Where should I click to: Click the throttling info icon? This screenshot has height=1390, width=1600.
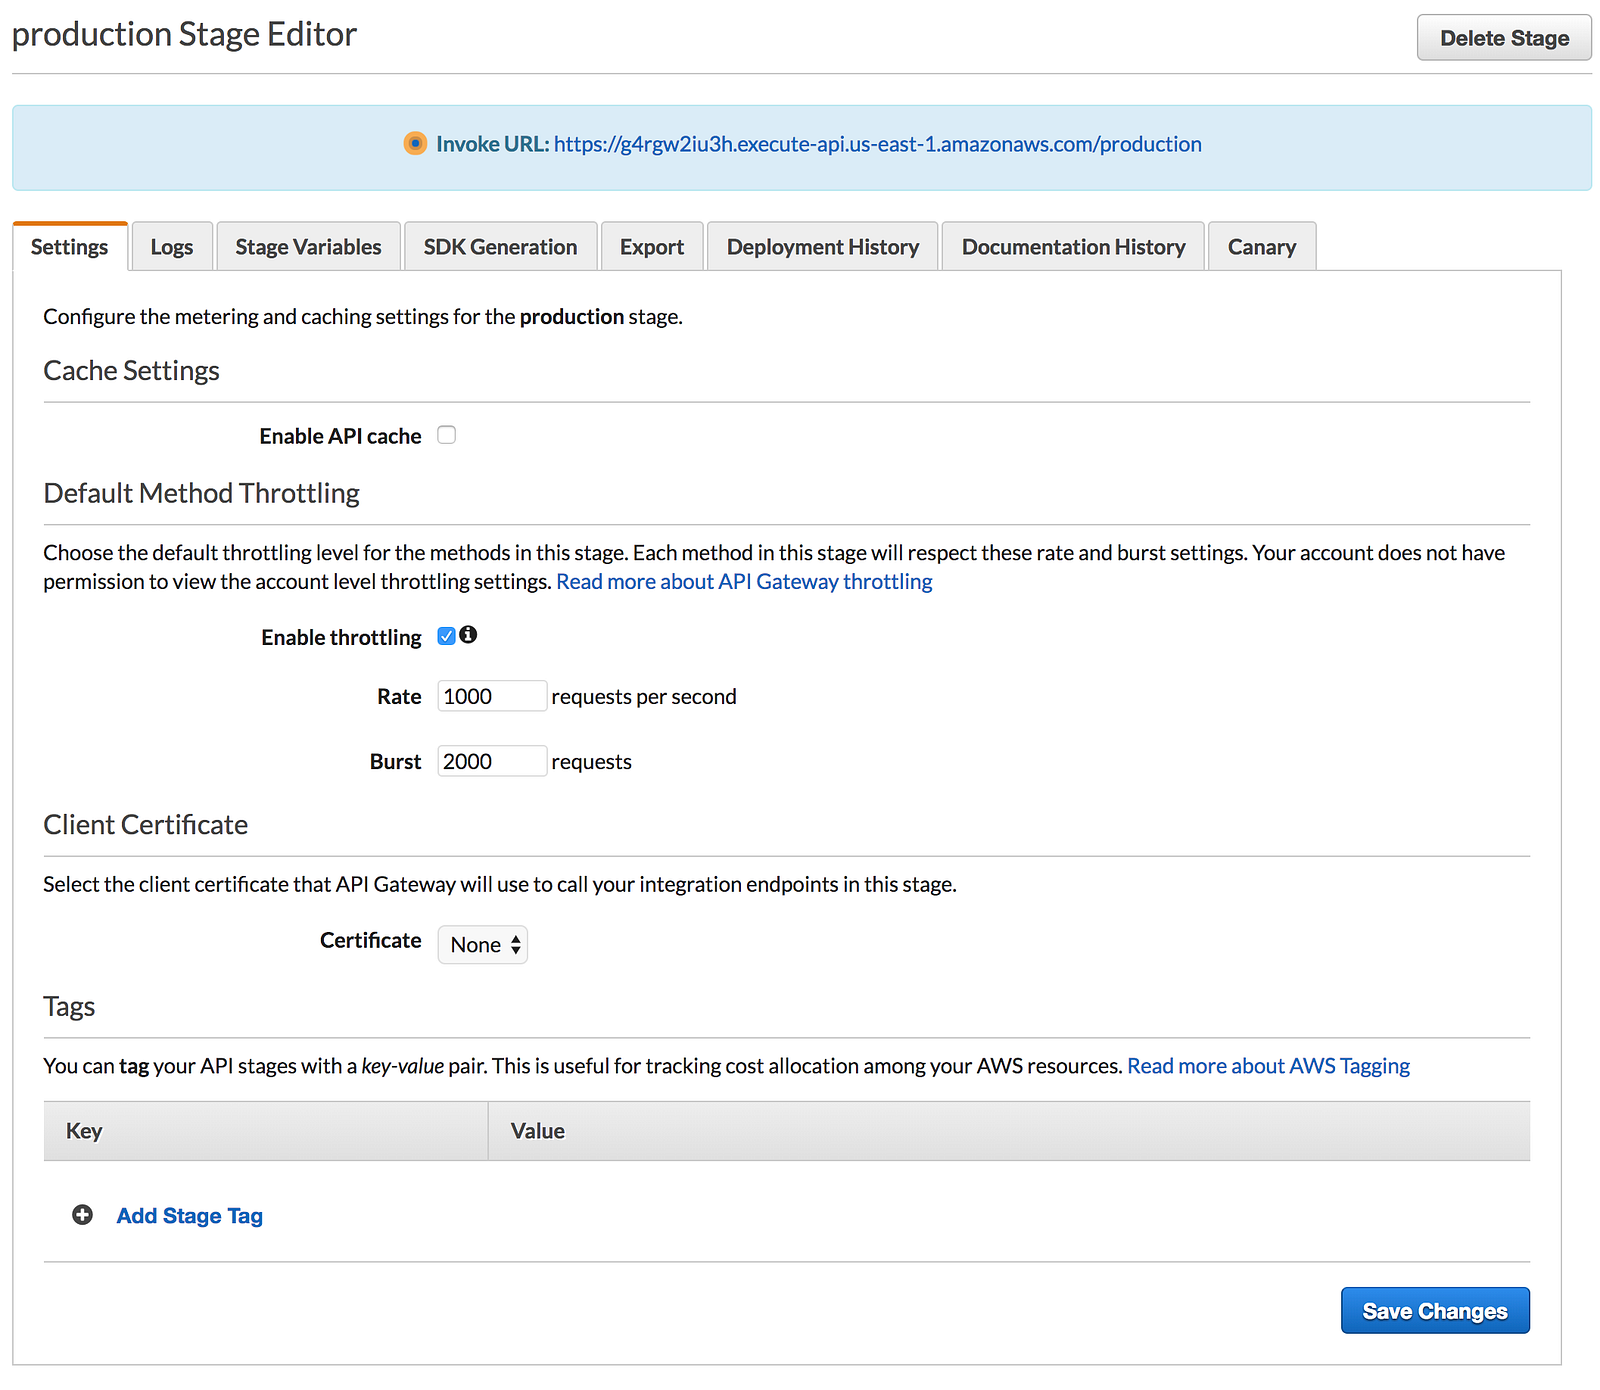pyautogui.click(x=468, y=635)
